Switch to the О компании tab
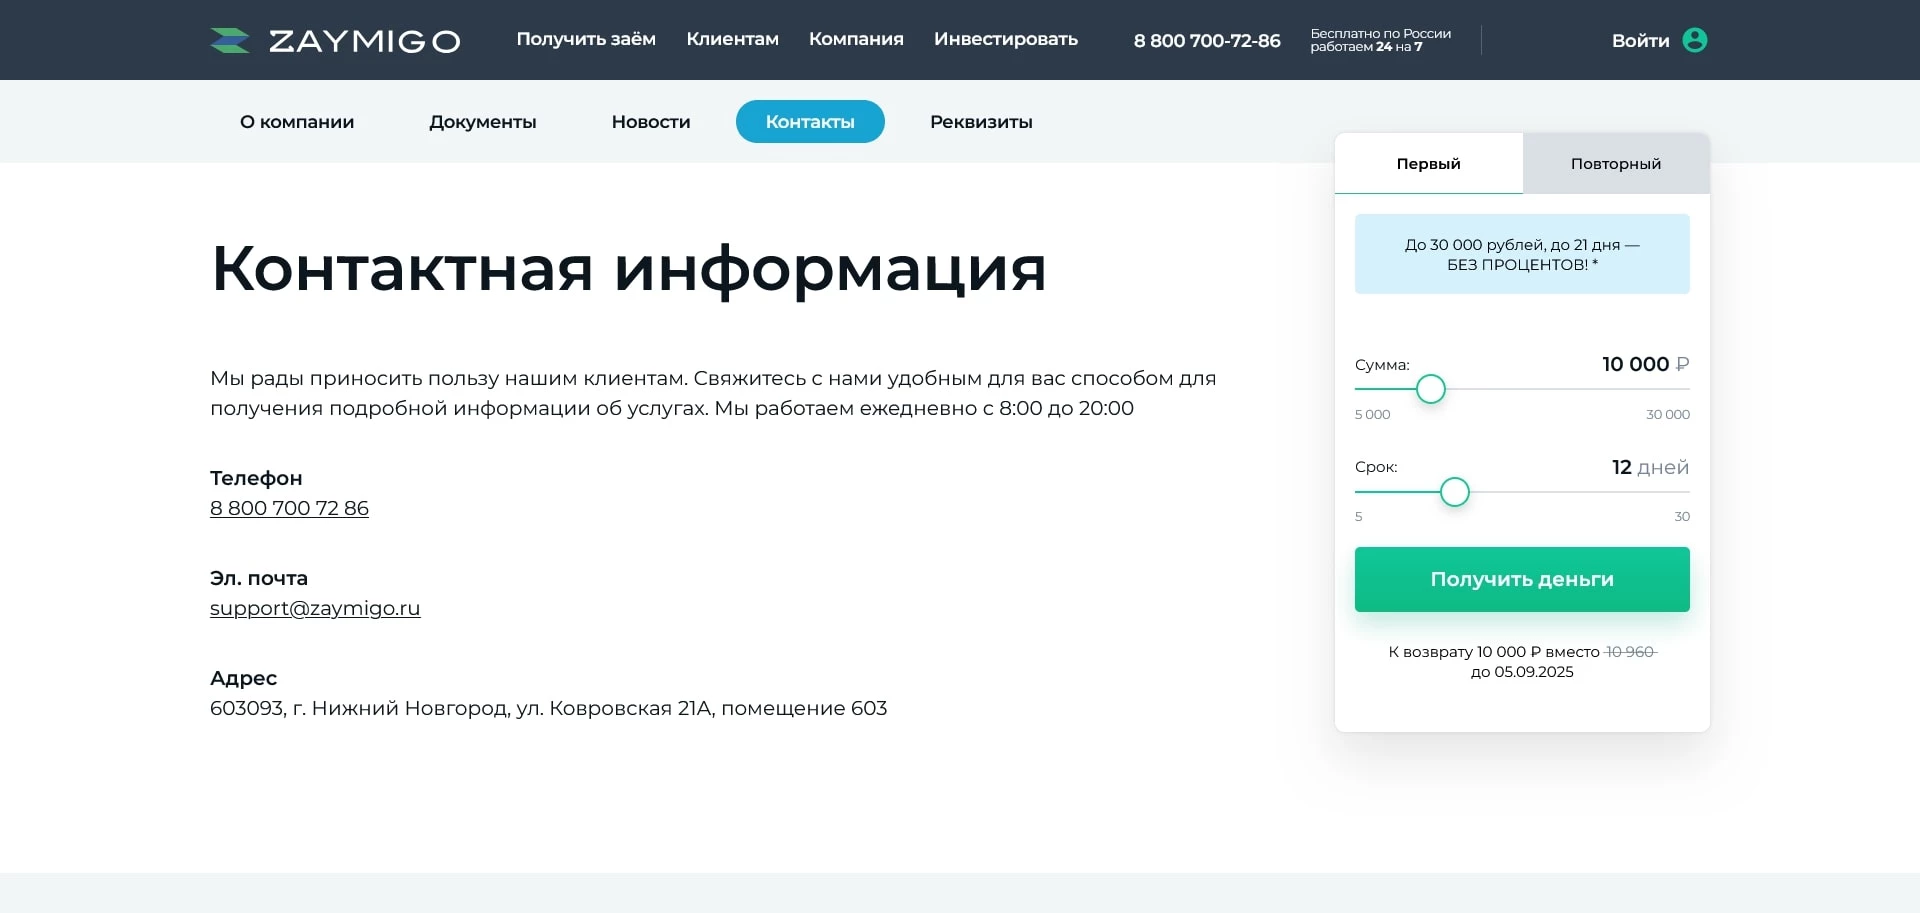The height and width of the screenshot is (913, 1920). coord(296,121)
